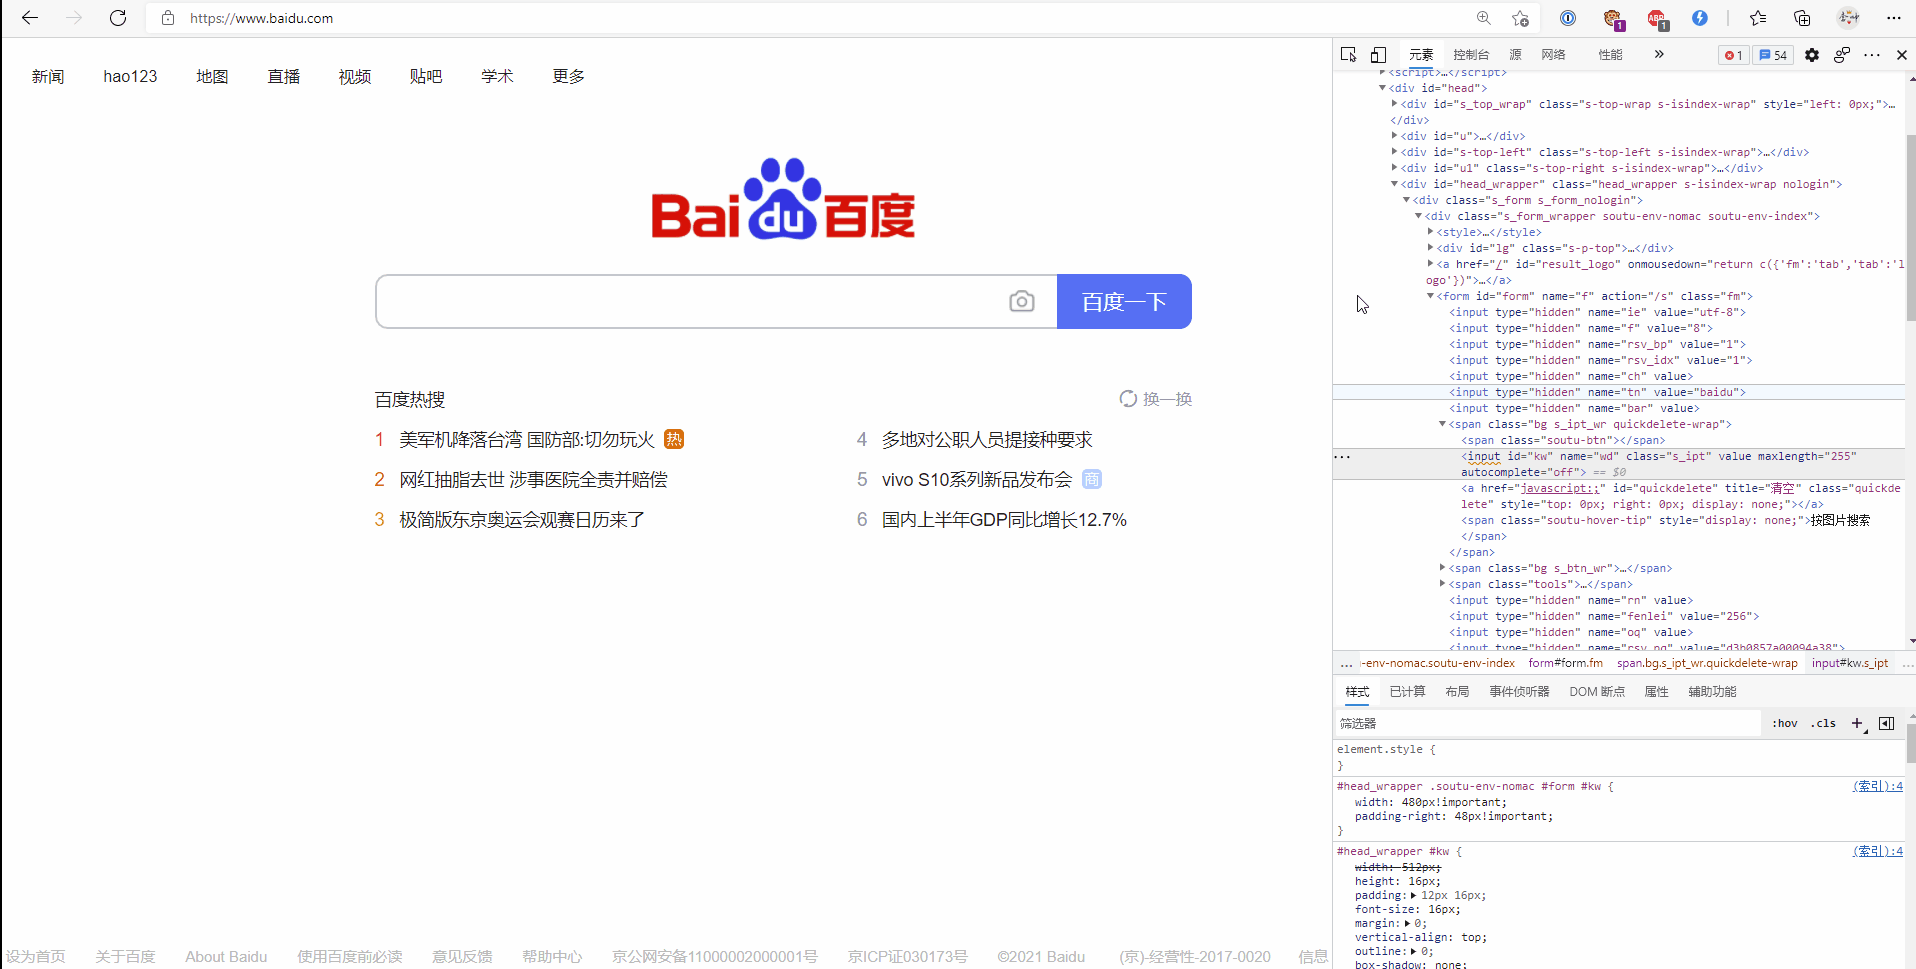Open the About Baidu footer link
This screenshot has width=1916, height=969.
pyautogui.click(x=226, y=957)
